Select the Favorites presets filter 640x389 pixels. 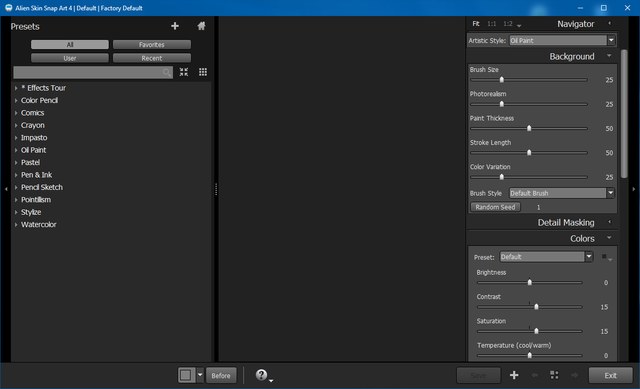(152, 44)
